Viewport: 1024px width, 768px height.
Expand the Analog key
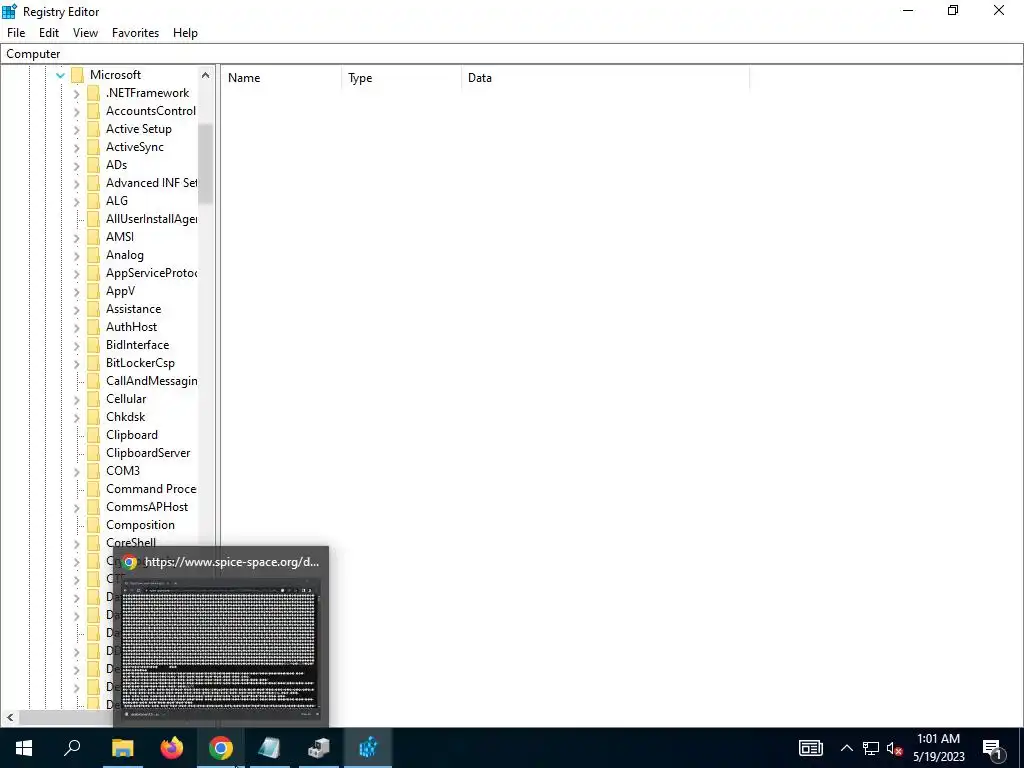pyautogui.click(x=76, y=255)
